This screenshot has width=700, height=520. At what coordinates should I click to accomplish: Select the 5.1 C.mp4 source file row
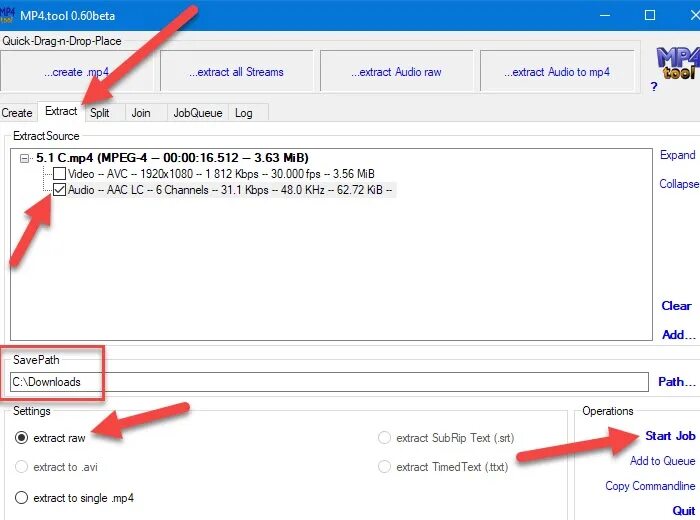click(172, 158)
